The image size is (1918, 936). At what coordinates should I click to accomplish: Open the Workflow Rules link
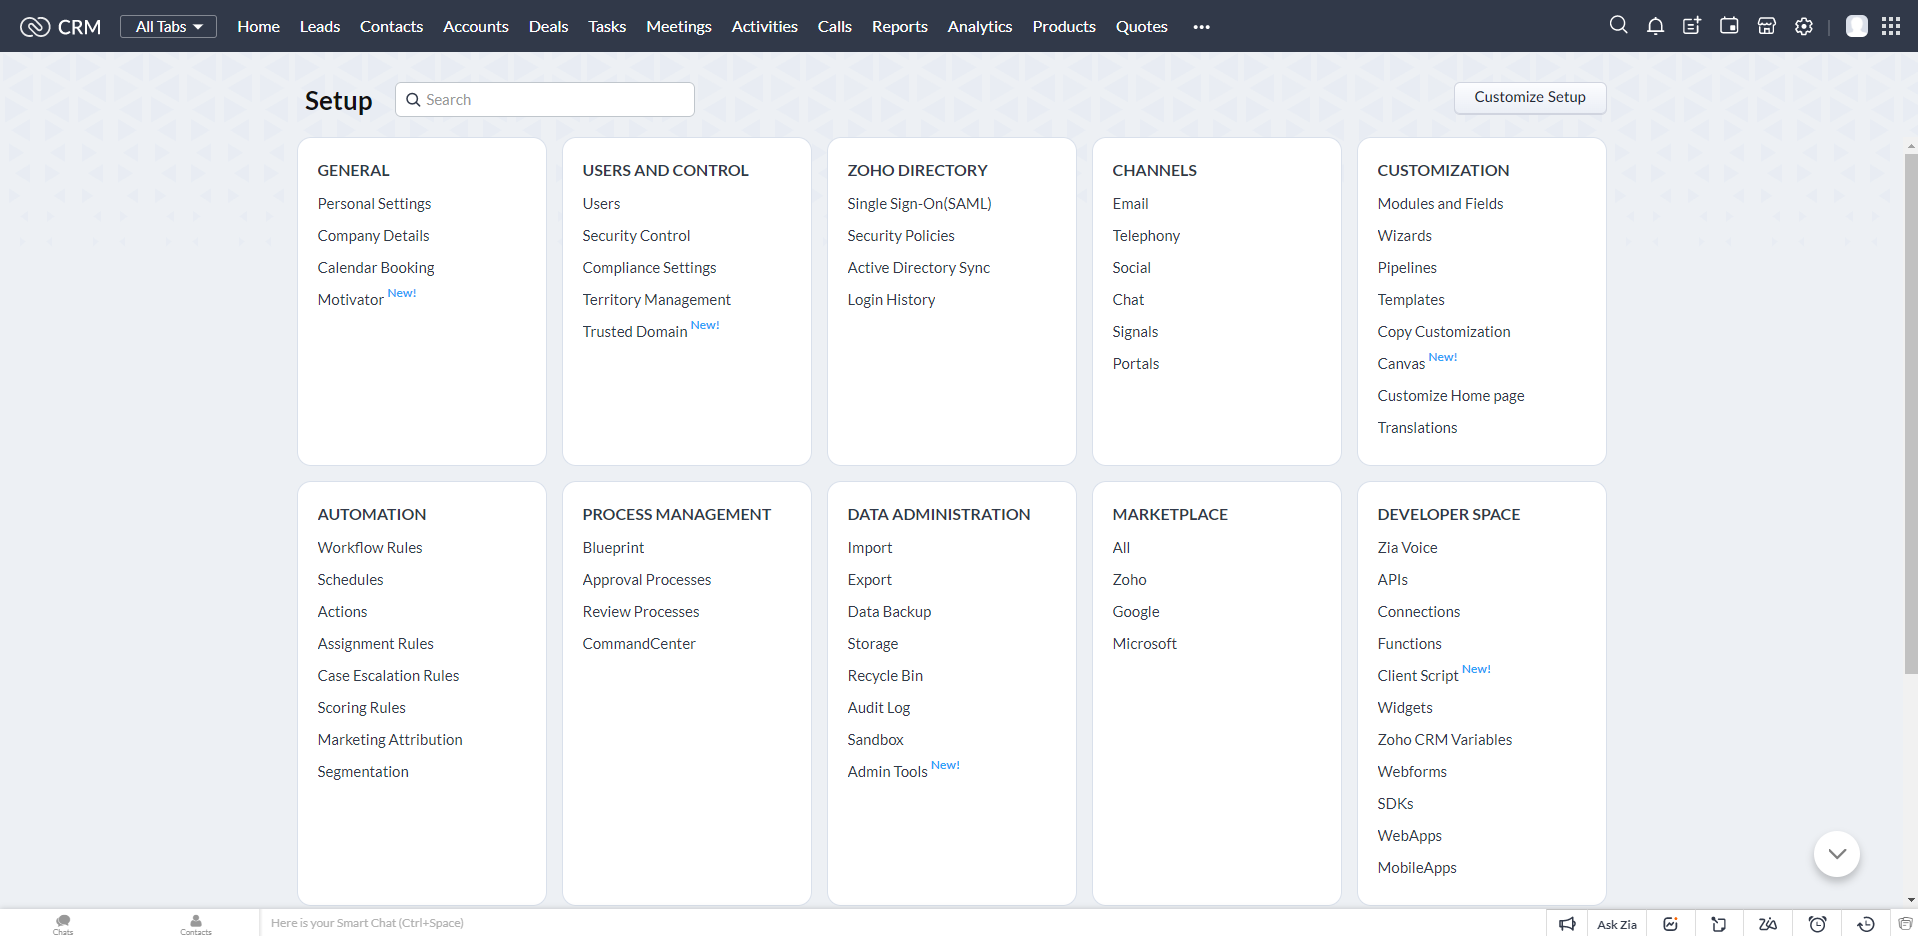(370, 548)
